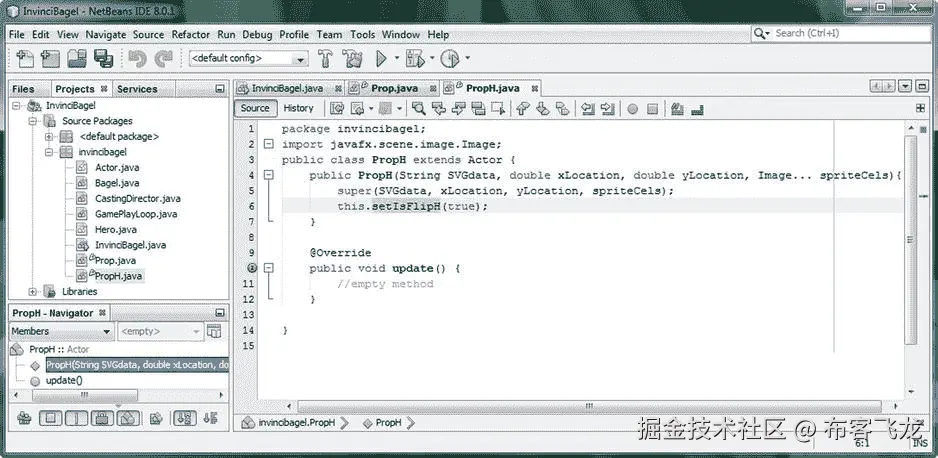Click Clean and Build Project icon
This screenshot has width=938, height=458.
[x=352, y=58]
